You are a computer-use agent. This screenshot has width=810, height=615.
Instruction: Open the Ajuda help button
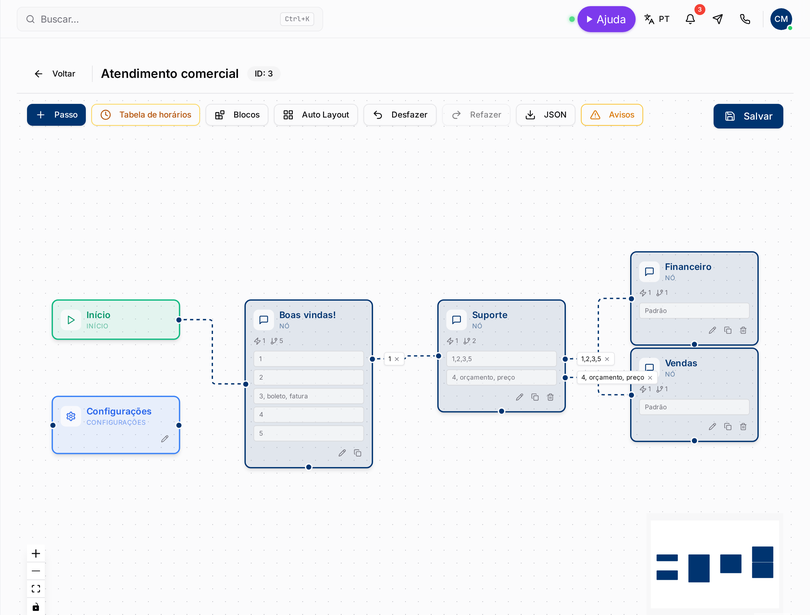tap(606, 19)
